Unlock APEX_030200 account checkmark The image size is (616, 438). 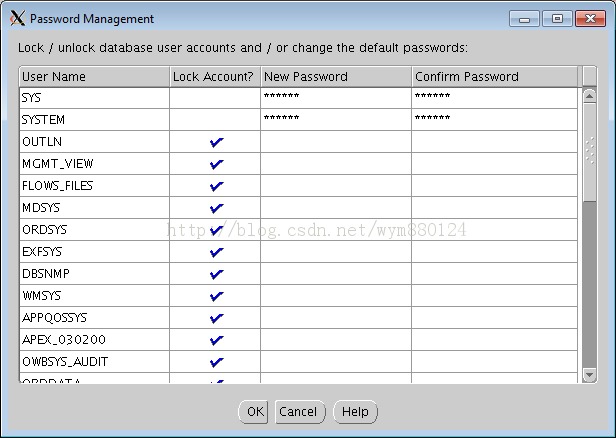tap(216, 340)
